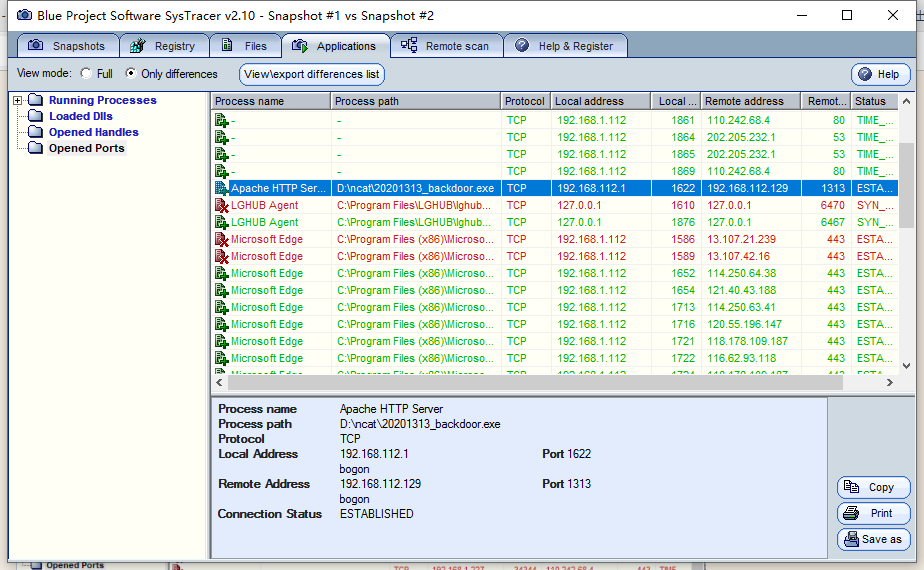Screen dimensions: 924x570
Task: Click removed icon of Microsoft Edge port 1586
Action: [222, 240]
